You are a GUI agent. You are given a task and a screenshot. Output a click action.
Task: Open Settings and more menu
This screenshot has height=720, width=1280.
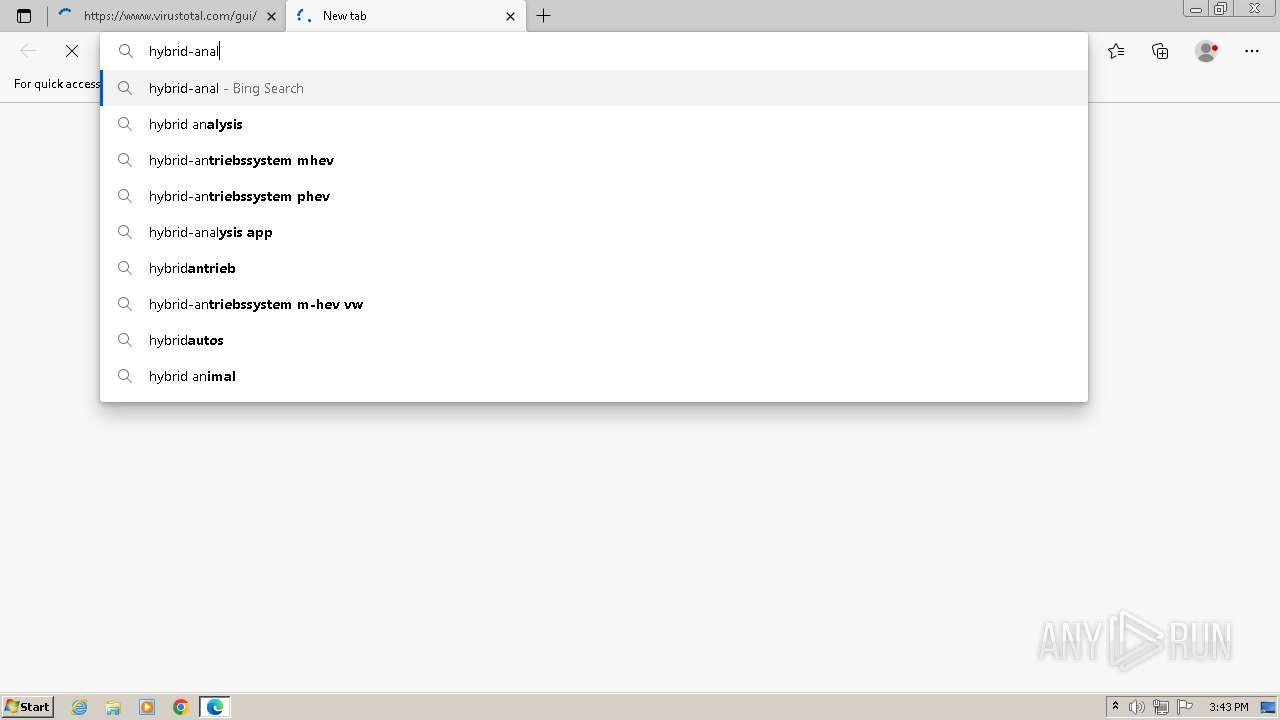(1252, 51)
